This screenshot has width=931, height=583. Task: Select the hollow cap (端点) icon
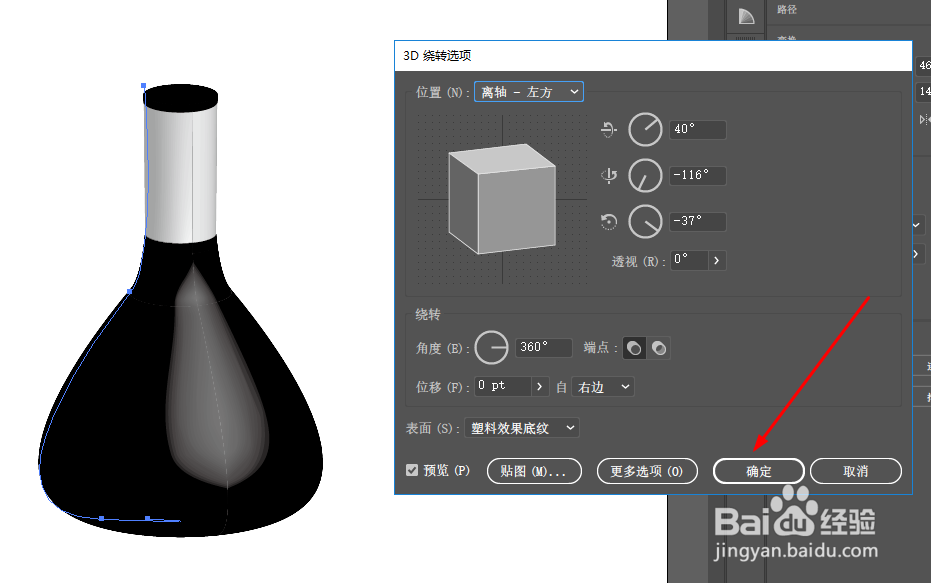[659, 348]
